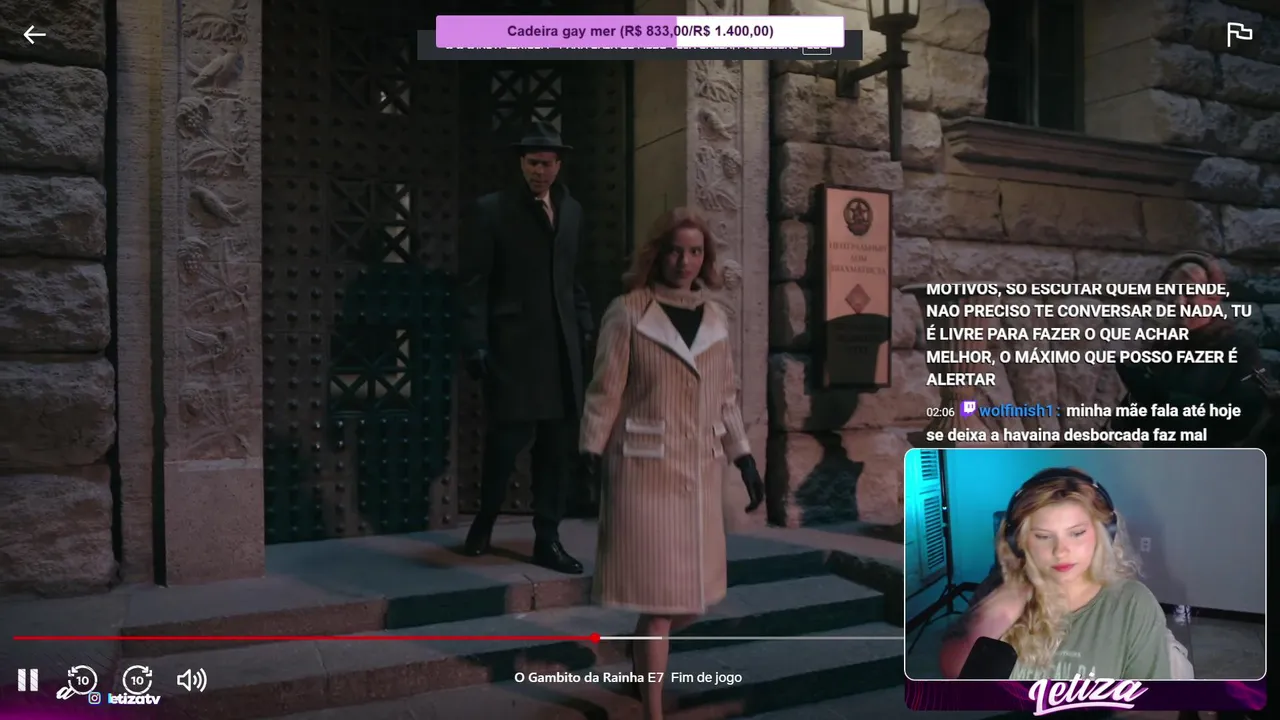Skip forward 10 seconds
The height and width of the screenshot is (720, 1280).
point(137,680)
